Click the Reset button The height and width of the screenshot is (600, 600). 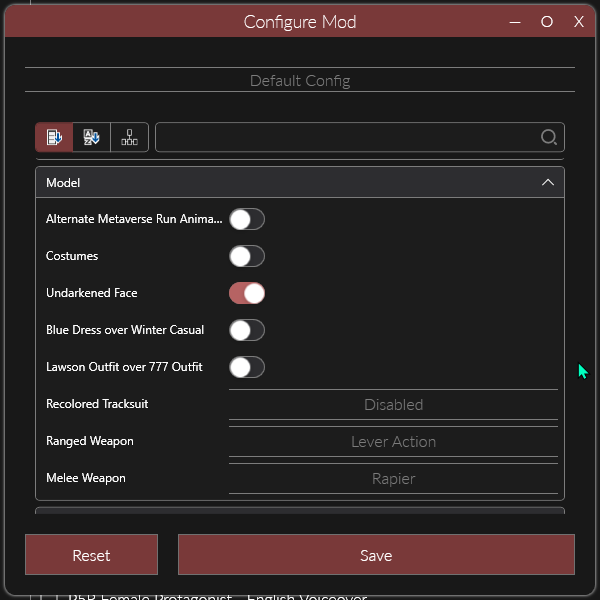coord(91,554)
